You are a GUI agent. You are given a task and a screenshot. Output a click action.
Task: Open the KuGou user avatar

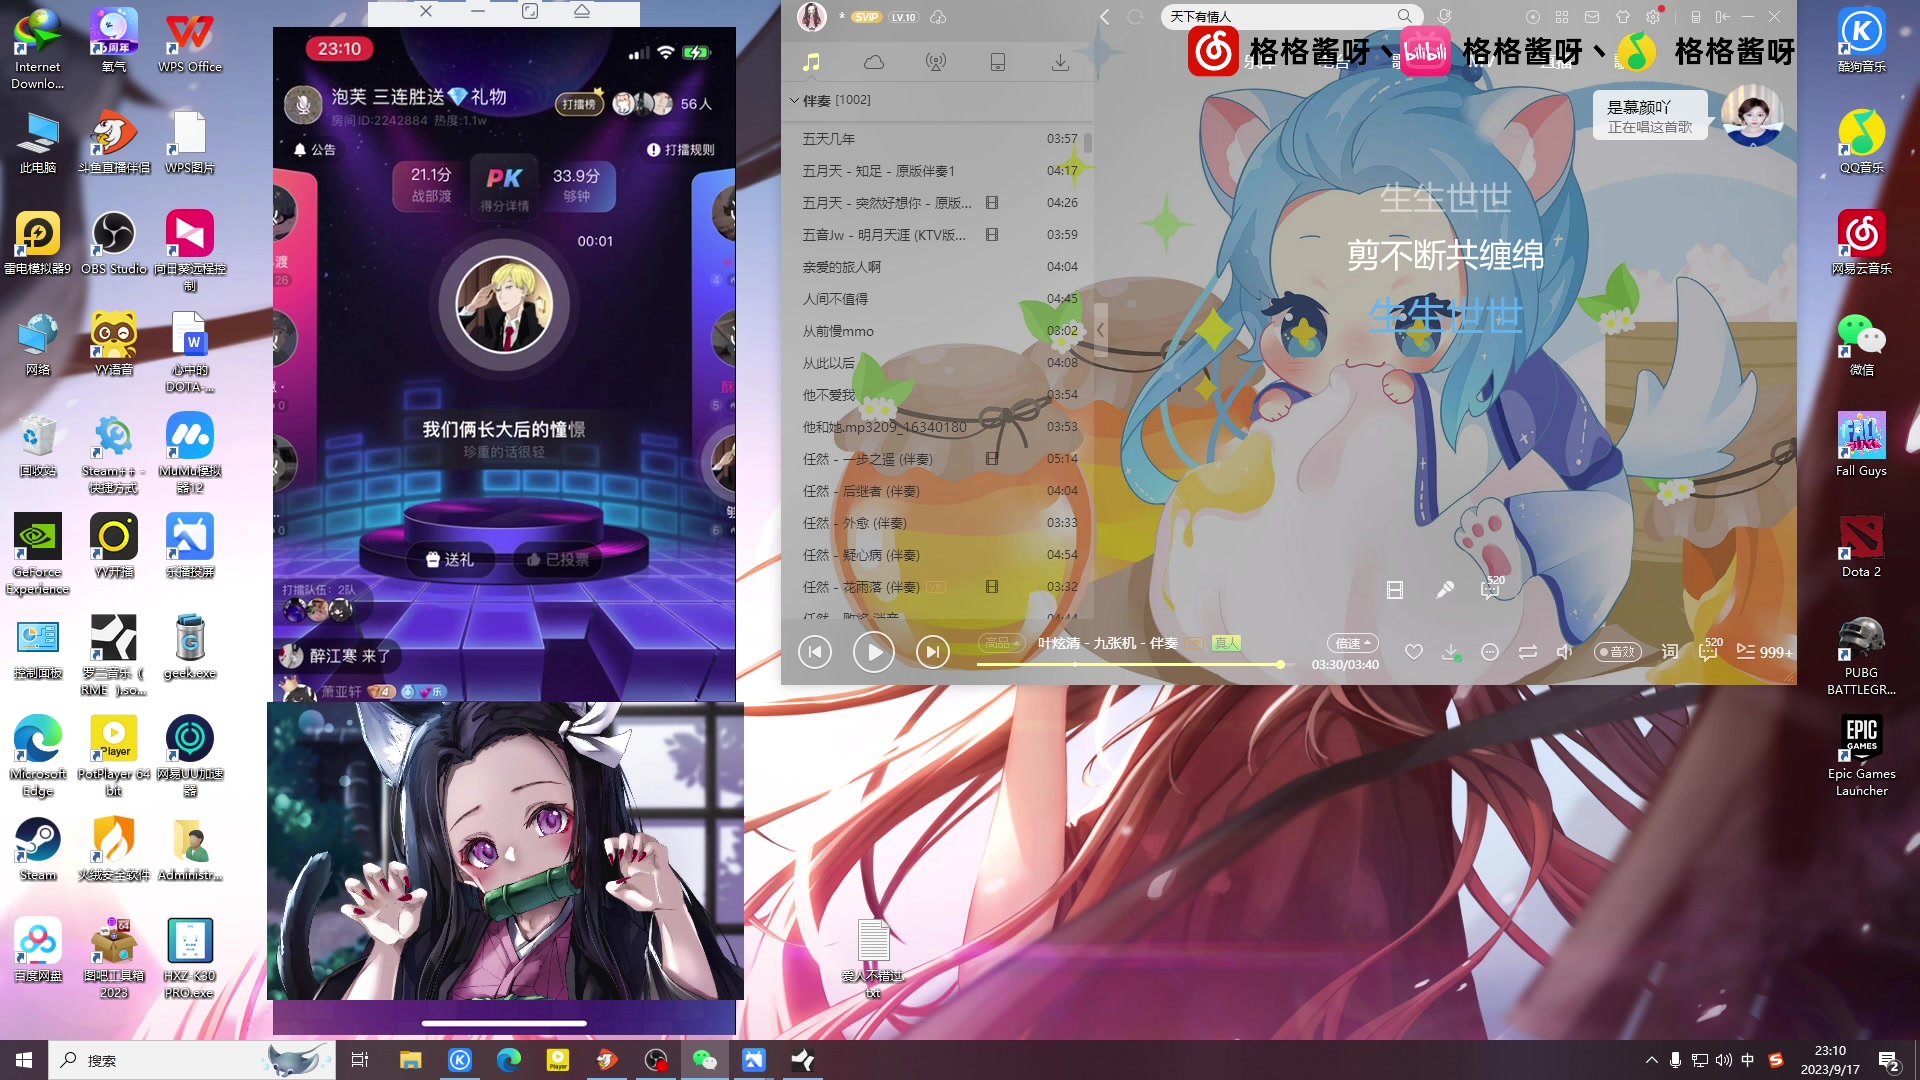pos(812,17)
